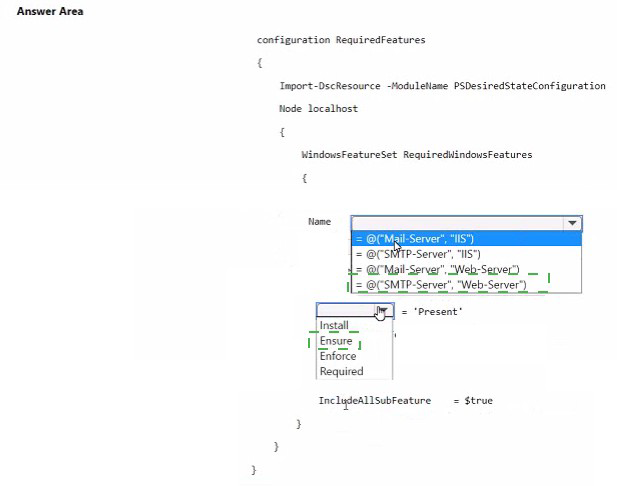The width and height of the screenshot is (617, 486).
Task: Pick the "Mail-Server", "Web-Server" option
Action: (437, 270)
